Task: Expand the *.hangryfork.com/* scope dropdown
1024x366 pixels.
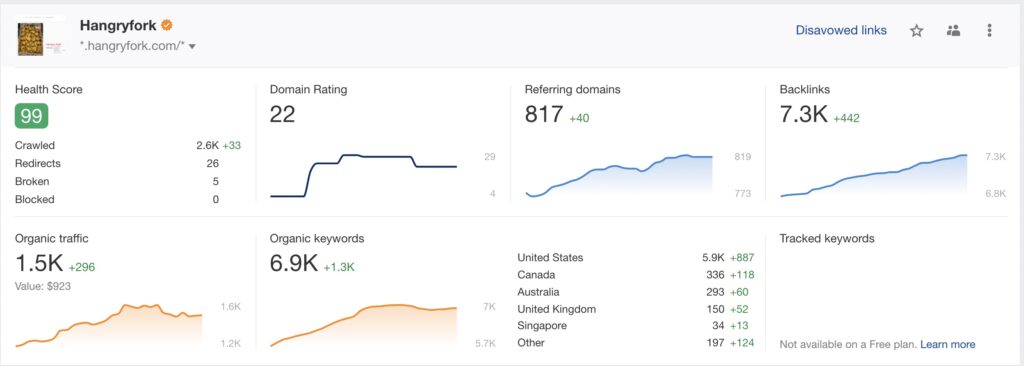Action: (192, 46)
